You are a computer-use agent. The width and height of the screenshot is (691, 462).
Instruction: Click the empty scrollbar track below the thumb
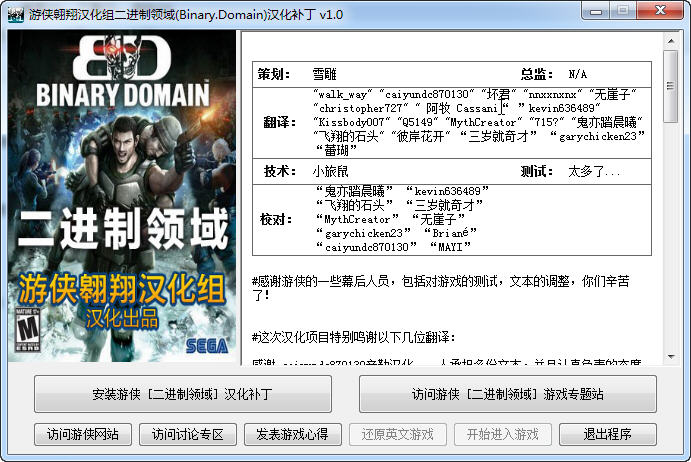point(671,236)
